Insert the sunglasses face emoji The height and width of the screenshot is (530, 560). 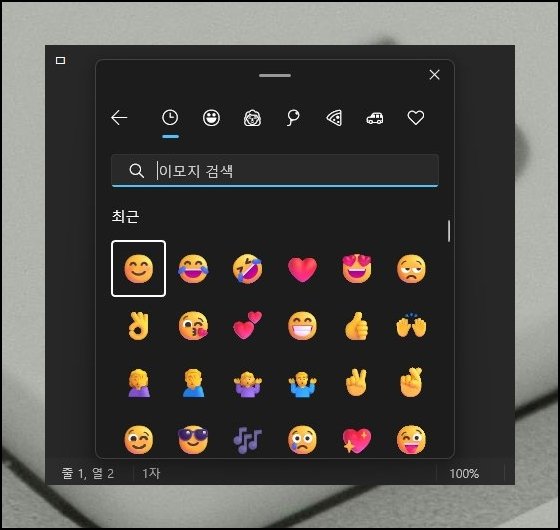193,440
